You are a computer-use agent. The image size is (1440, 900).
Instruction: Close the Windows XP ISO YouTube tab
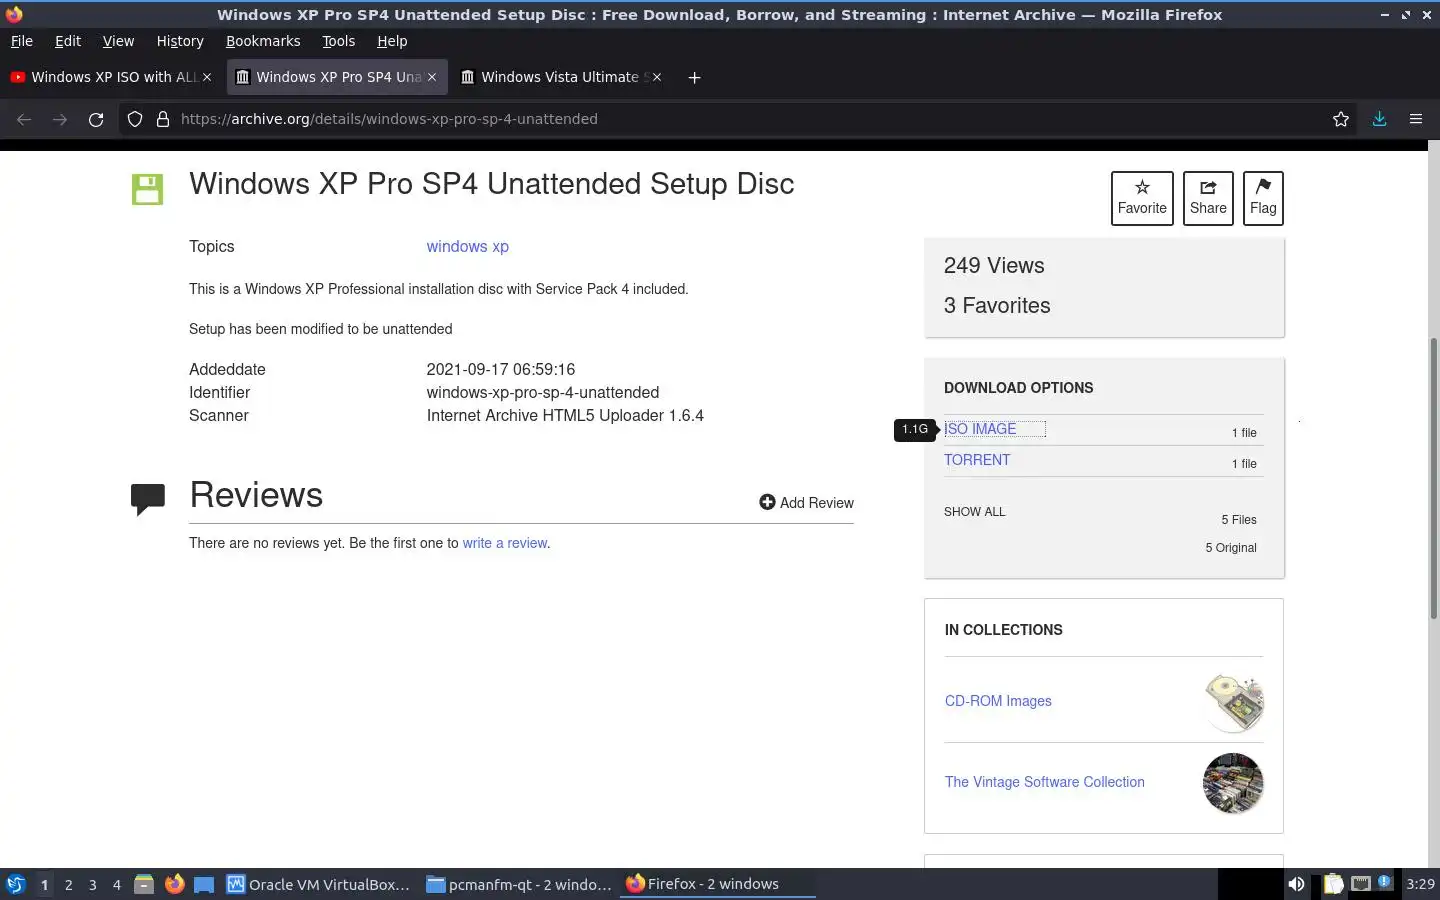tap(207, 77)
